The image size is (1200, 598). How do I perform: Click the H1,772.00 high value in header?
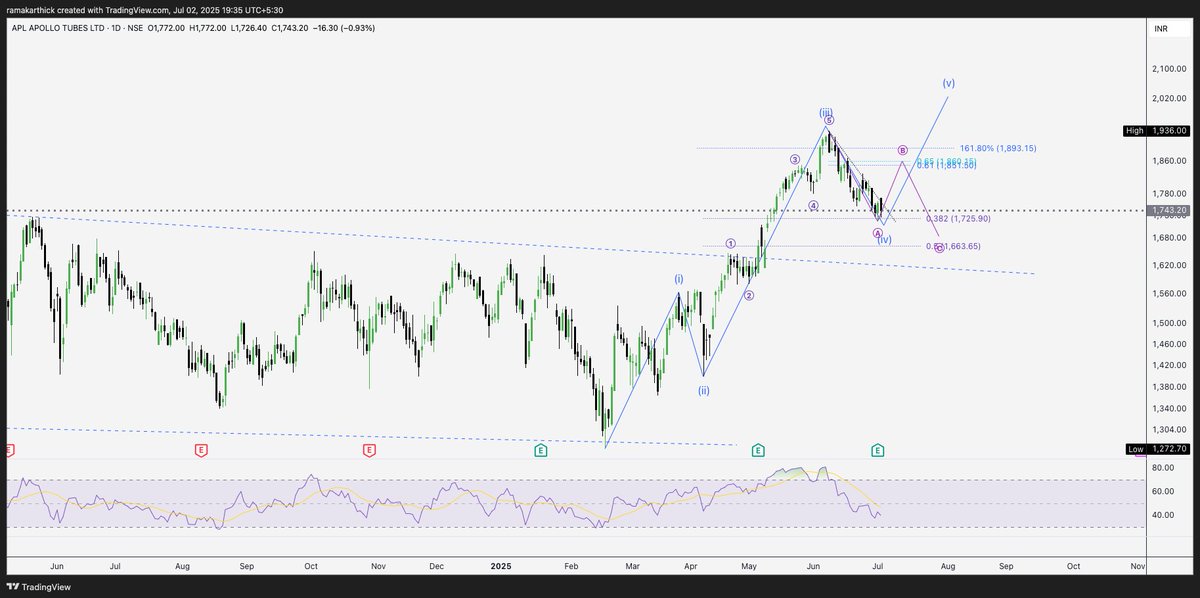pos(209,28)
